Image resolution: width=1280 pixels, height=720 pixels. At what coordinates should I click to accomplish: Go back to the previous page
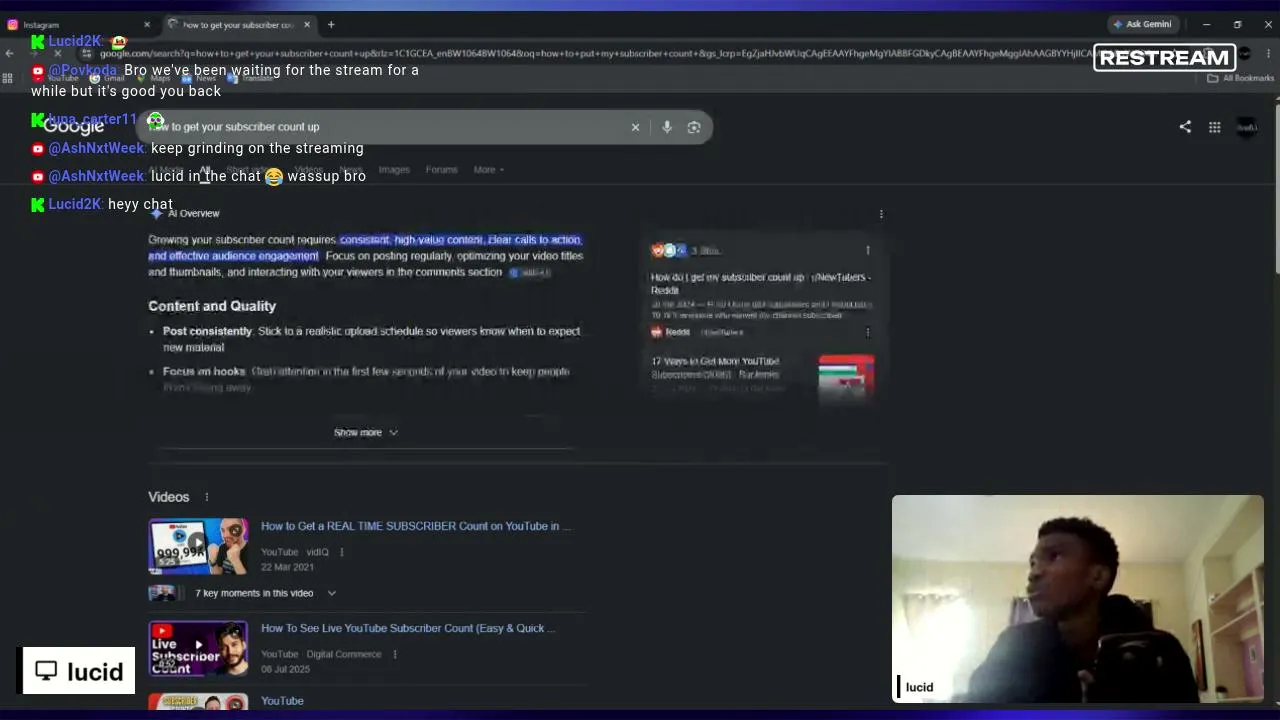pos(10,53)
